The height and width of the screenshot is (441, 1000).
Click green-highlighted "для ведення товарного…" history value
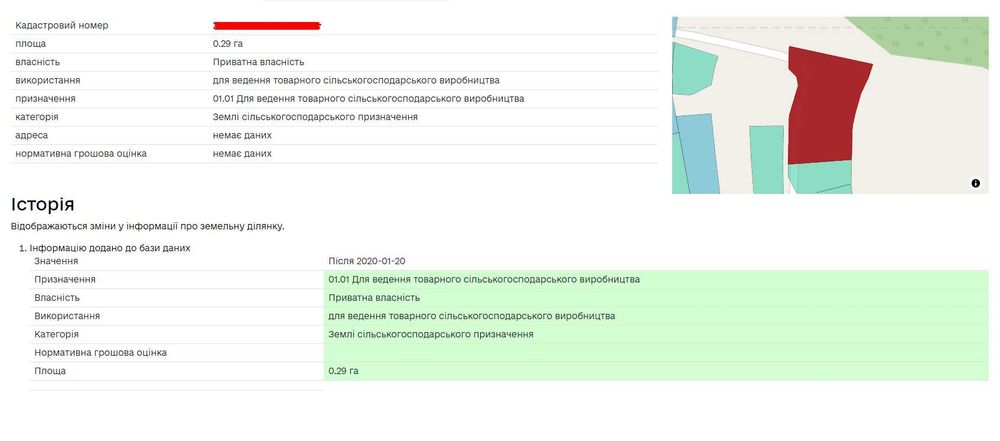pyautogui.click(x=472, y=316)
